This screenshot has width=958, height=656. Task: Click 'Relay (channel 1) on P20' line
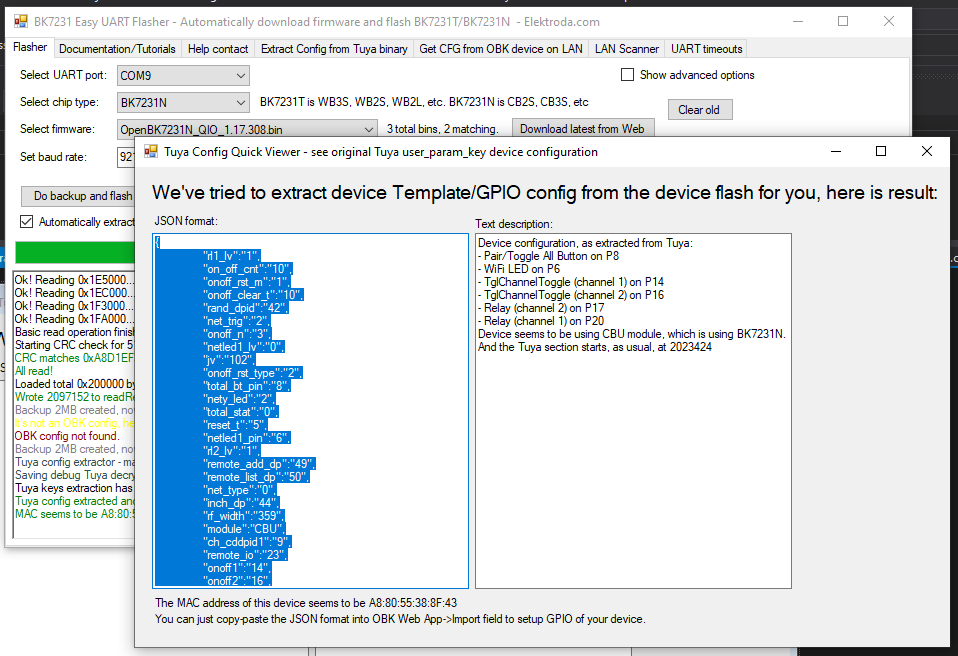[x=541, y=321]
